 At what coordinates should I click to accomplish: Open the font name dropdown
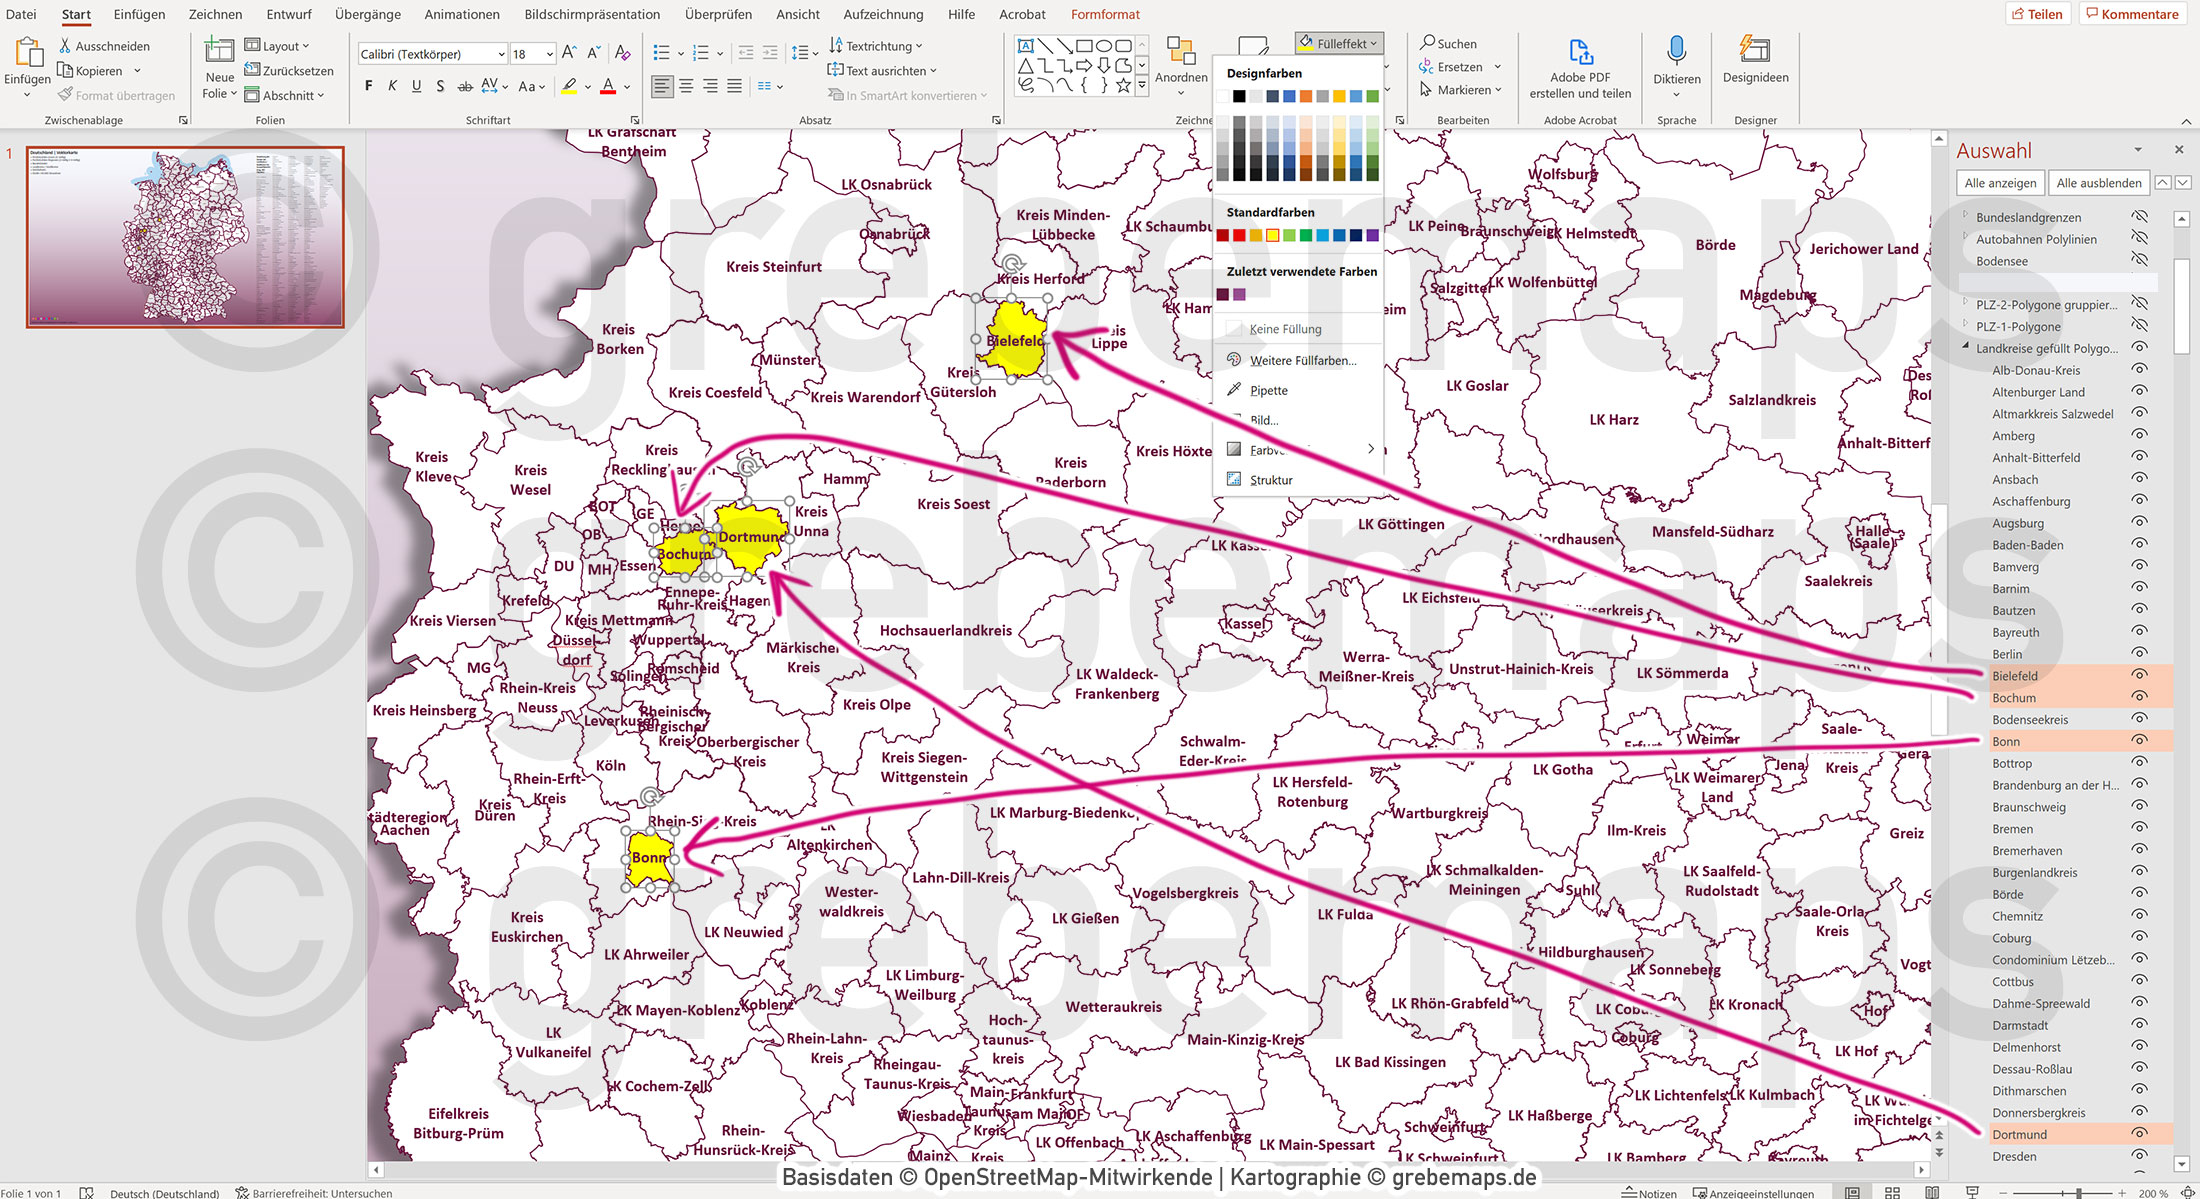[501, 54]
